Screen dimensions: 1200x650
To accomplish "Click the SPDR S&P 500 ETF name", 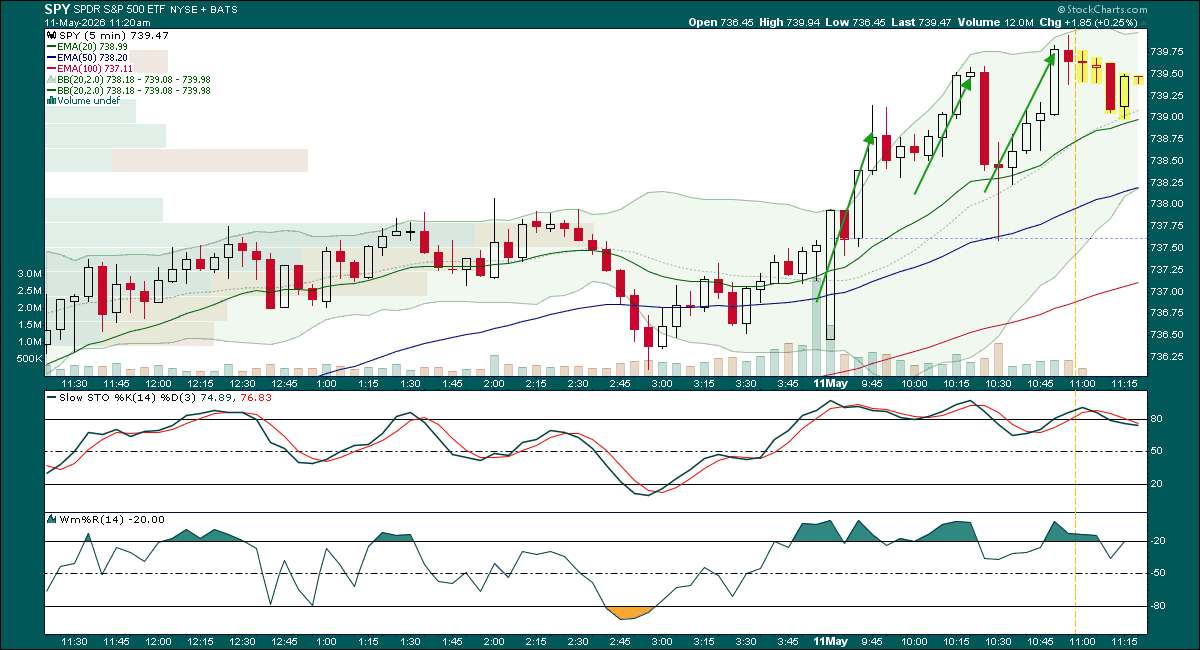I will [x=119, y=10].
